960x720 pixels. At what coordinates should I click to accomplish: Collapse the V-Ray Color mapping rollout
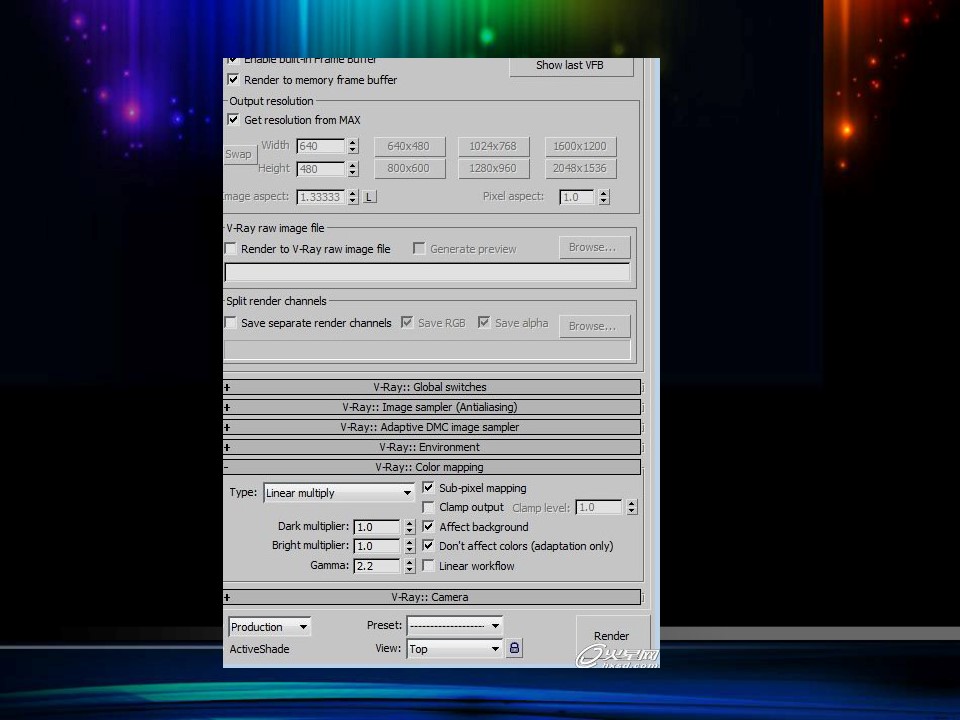point(432,467)
